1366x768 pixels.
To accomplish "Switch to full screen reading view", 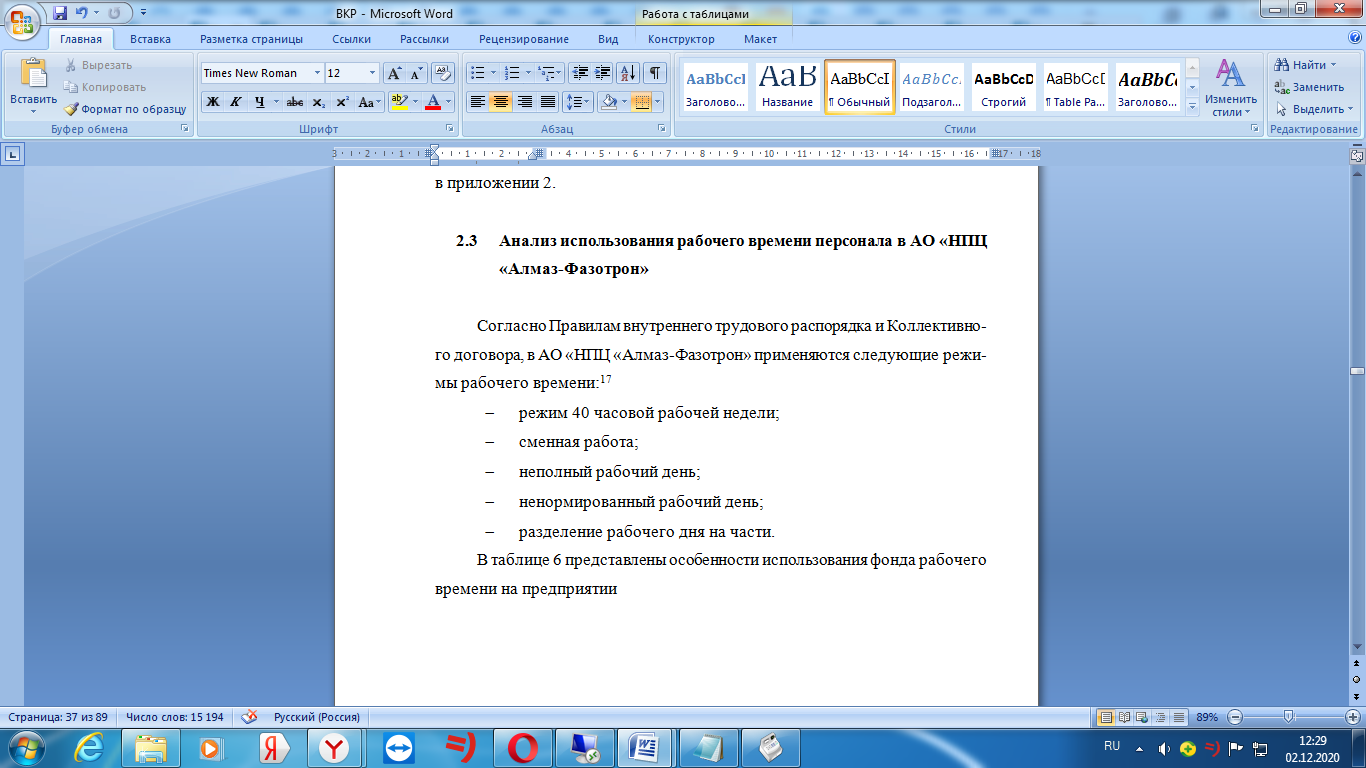I will click(x=1124, y=717).
